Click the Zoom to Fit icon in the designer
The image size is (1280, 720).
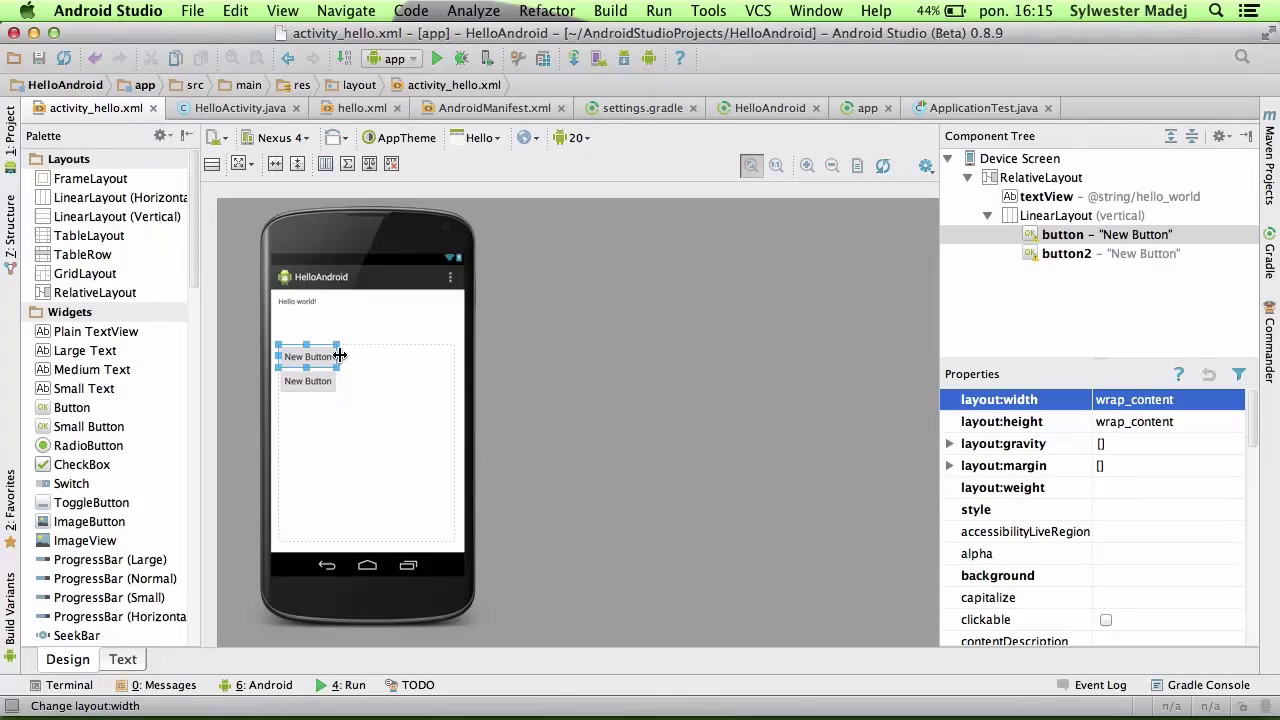(751, 165)
